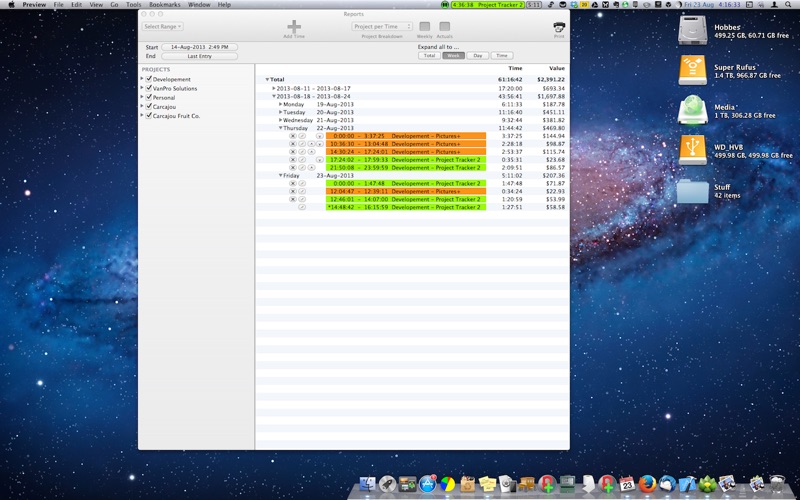Move down Thursday 0:00:00 – 3:37:25 entry

(319, 136)
